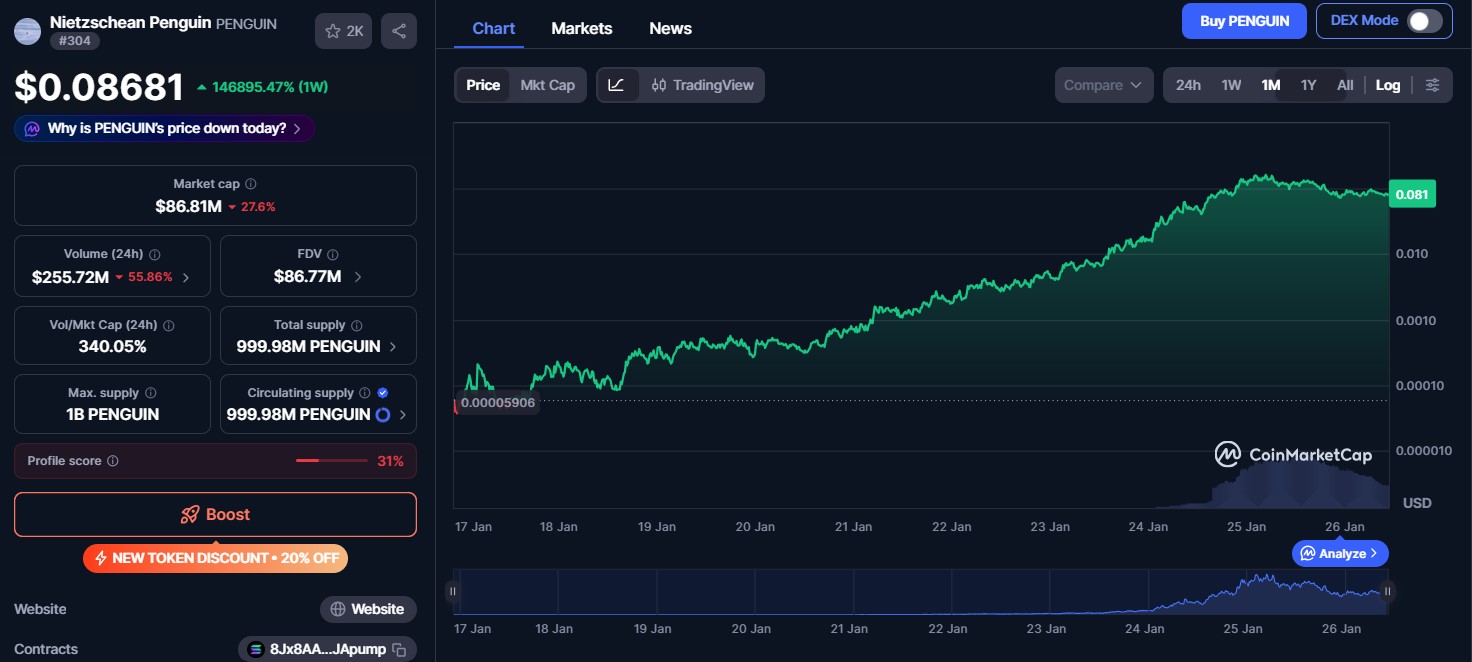Click left handle of range slider

coord(453,591)
